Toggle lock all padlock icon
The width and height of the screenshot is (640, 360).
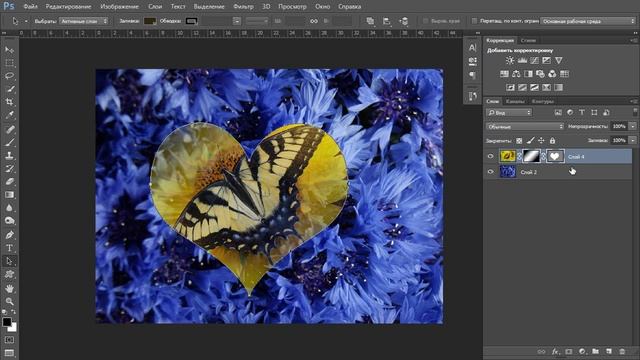coord(552,140)
